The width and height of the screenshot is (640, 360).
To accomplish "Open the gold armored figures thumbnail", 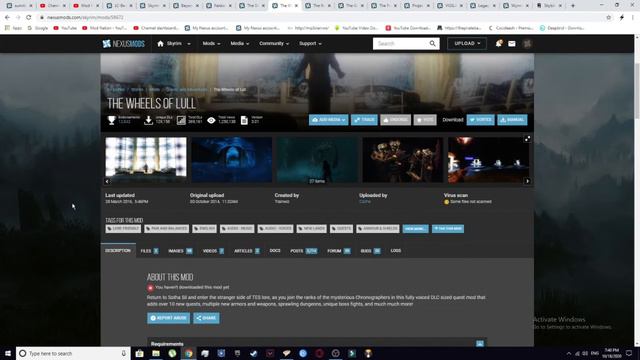I will (x=403, y=160).
